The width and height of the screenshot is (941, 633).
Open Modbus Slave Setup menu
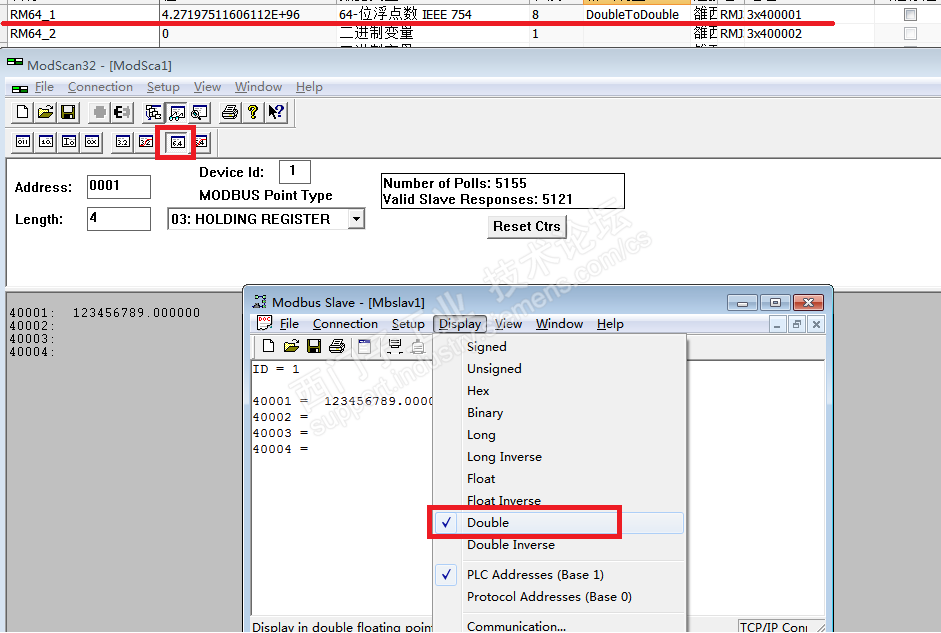pos(408,324)
